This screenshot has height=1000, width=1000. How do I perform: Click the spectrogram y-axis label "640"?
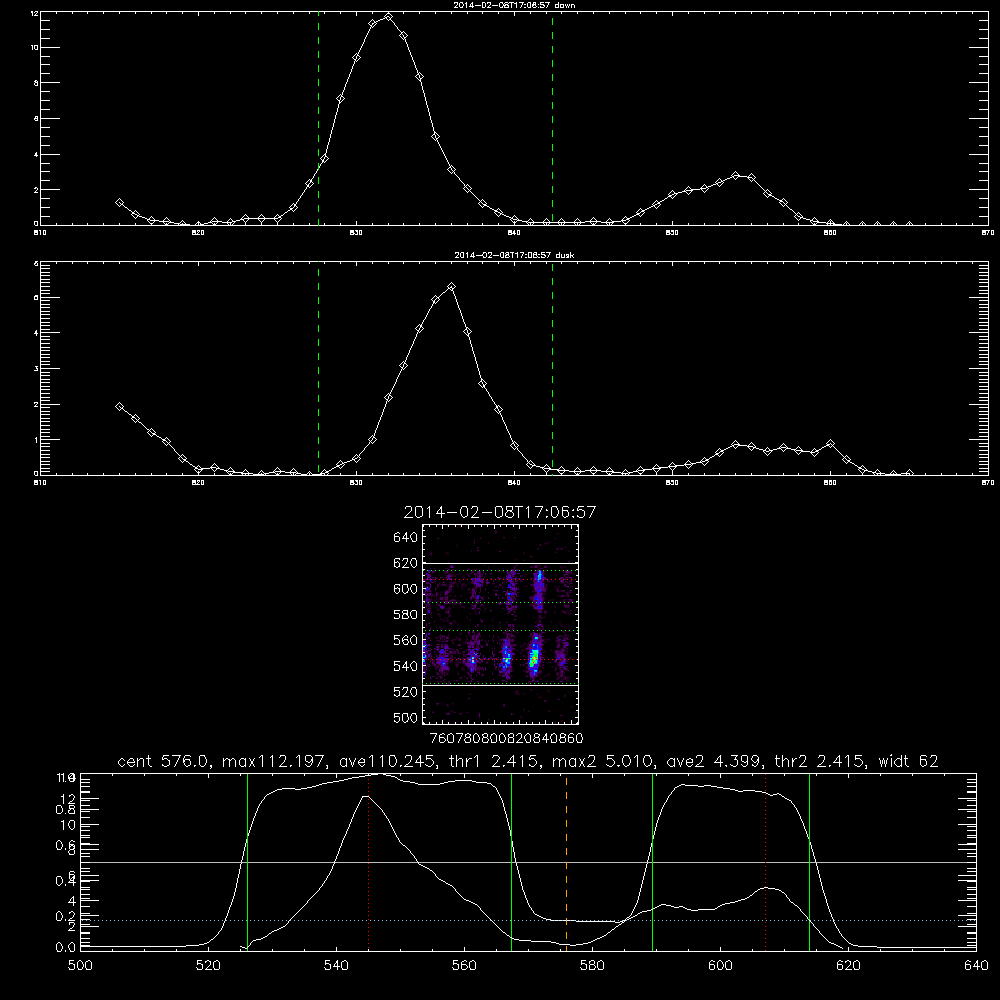click(x=405, y=538)
